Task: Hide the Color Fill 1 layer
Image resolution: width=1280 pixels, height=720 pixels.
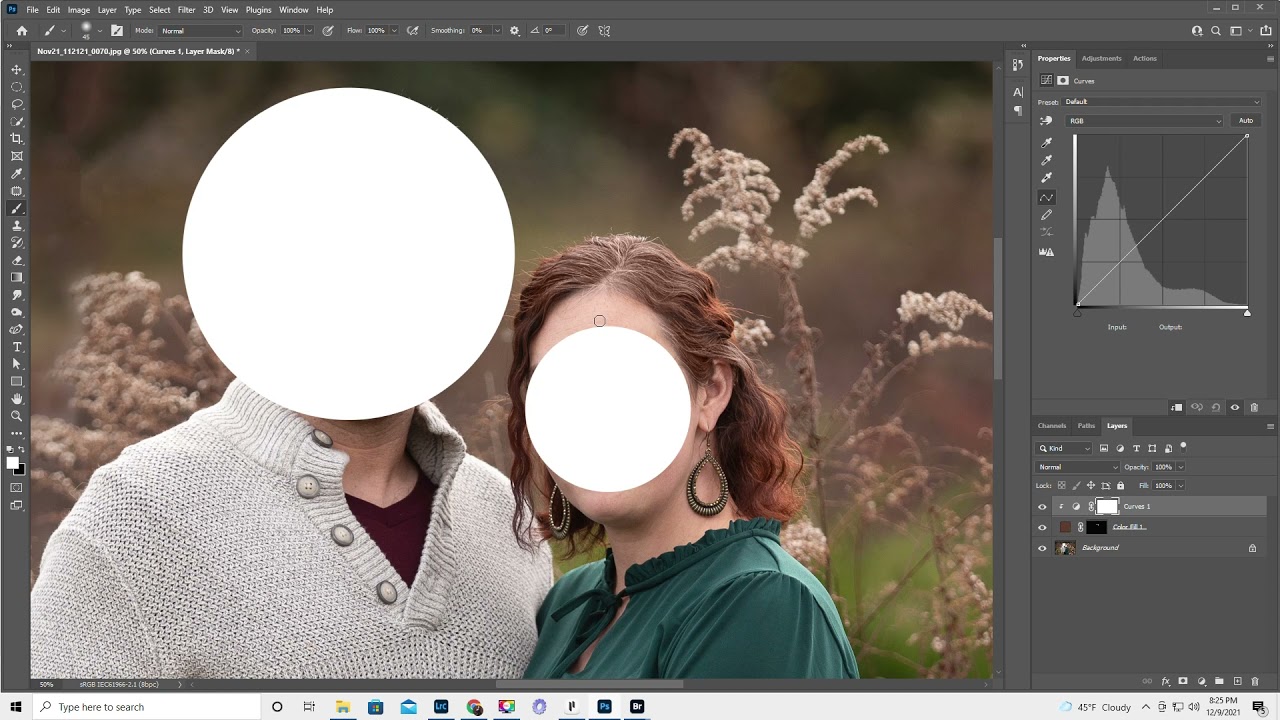Action: 1042,527
